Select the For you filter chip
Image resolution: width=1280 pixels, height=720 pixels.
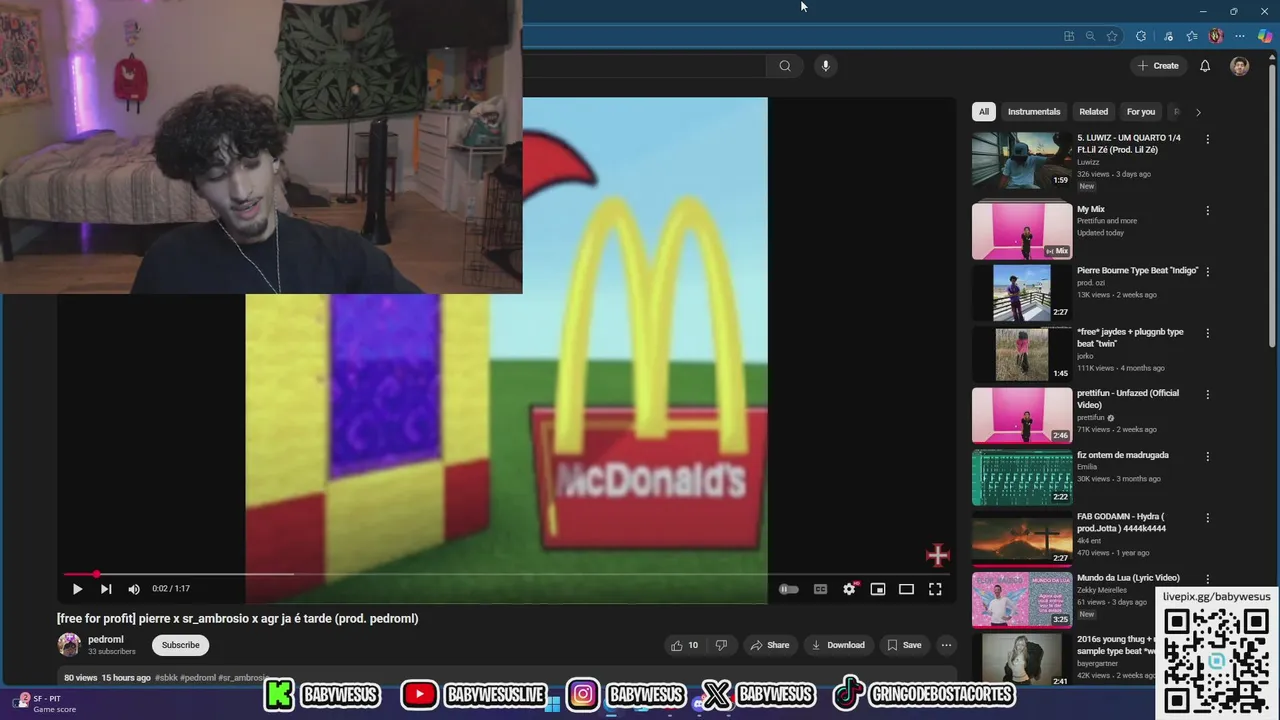point(1140,112)
